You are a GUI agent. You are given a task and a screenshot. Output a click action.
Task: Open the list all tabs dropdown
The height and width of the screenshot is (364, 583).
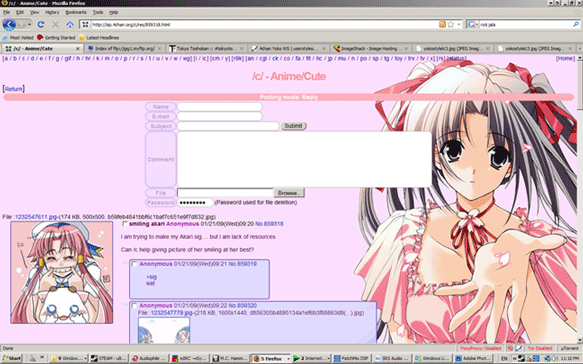(x=579, y=48)
